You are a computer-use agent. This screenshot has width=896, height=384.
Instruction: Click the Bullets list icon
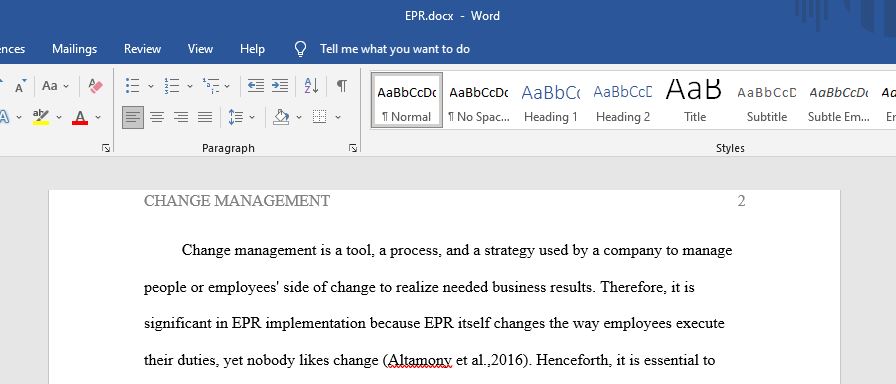[x=133, y=86]
